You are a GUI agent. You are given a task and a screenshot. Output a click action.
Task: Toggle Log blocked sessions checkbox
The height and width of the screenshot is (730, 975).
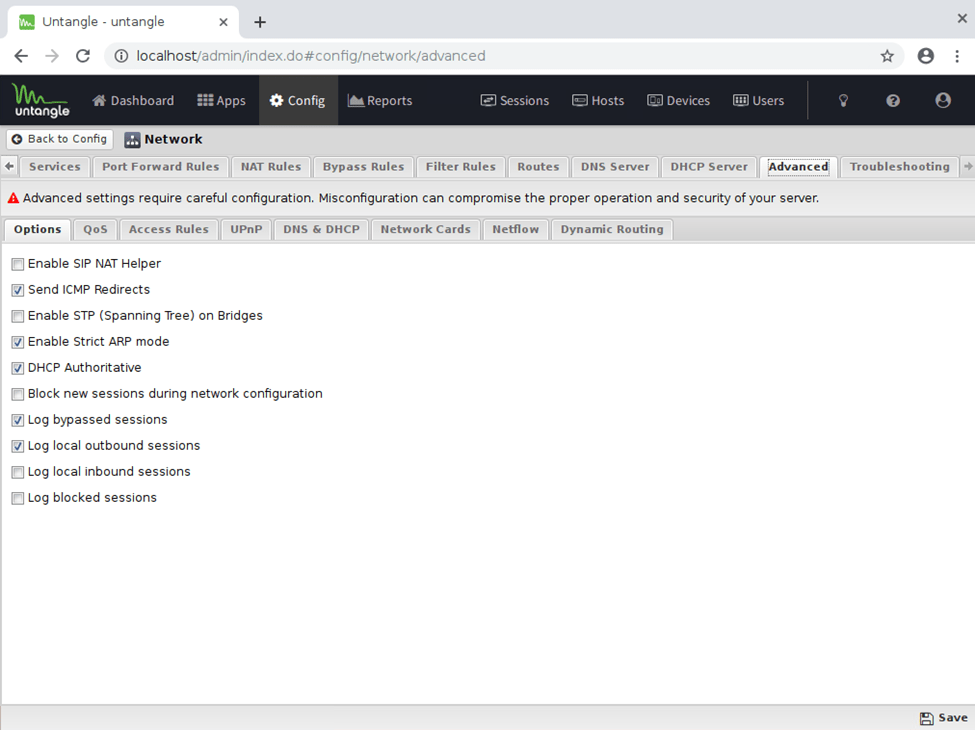tap(18, 498)
